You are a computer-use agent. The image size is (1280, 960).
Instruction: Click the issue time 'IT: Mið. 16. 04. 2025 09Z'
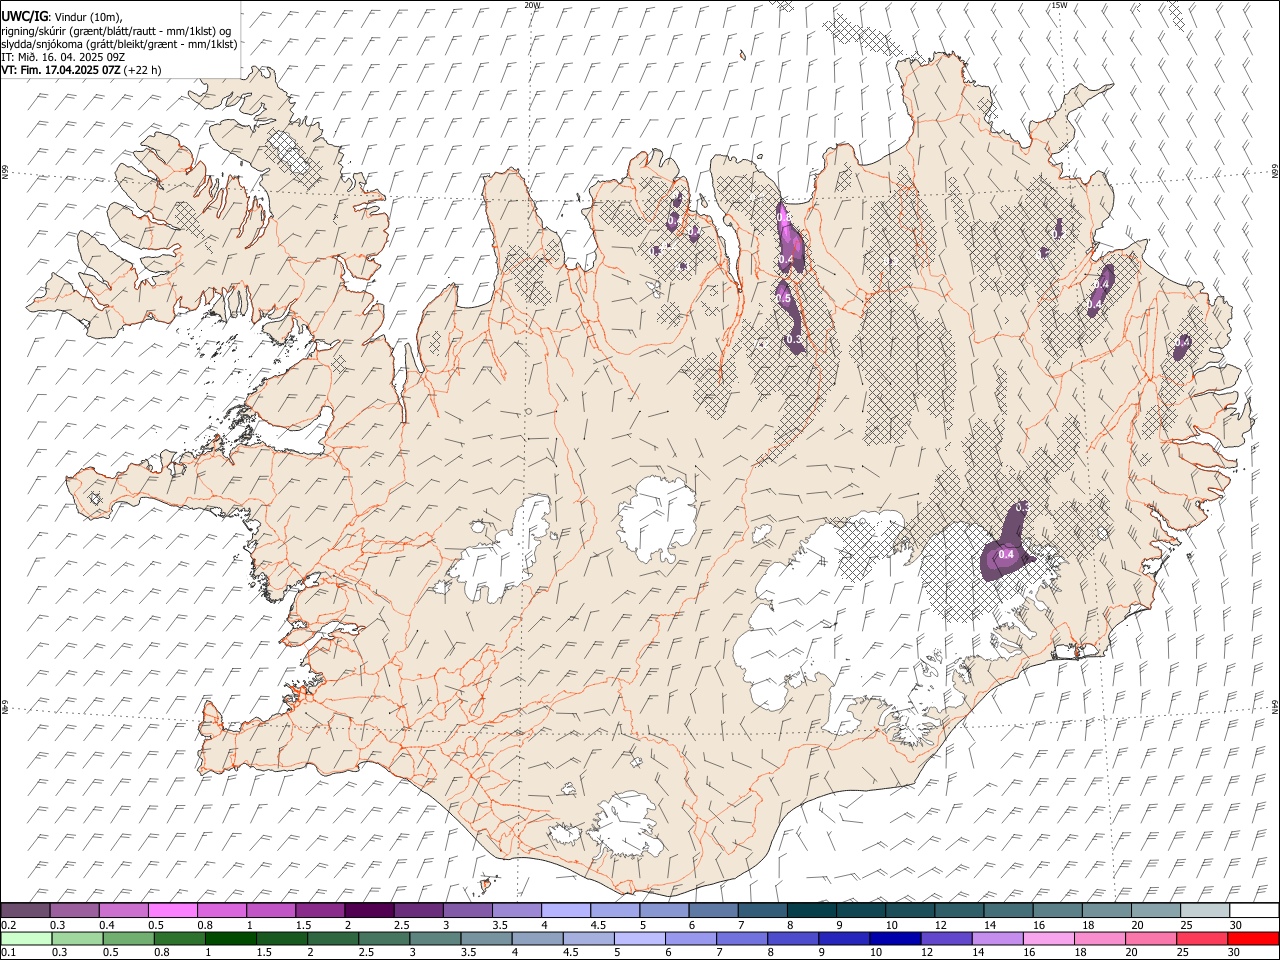click(x=62, y=57)
